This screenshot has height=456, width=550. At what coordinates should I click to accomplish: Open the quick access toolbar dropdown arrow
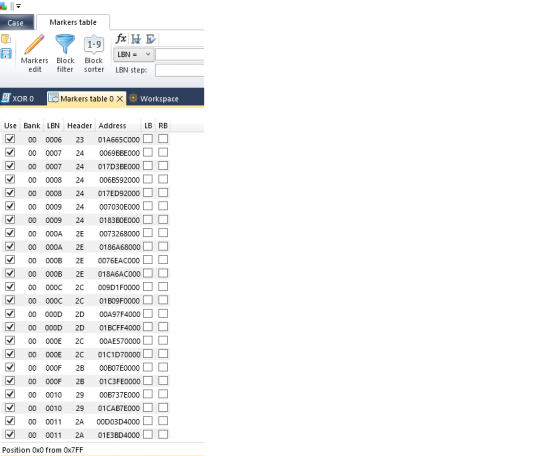coord(18,6)
